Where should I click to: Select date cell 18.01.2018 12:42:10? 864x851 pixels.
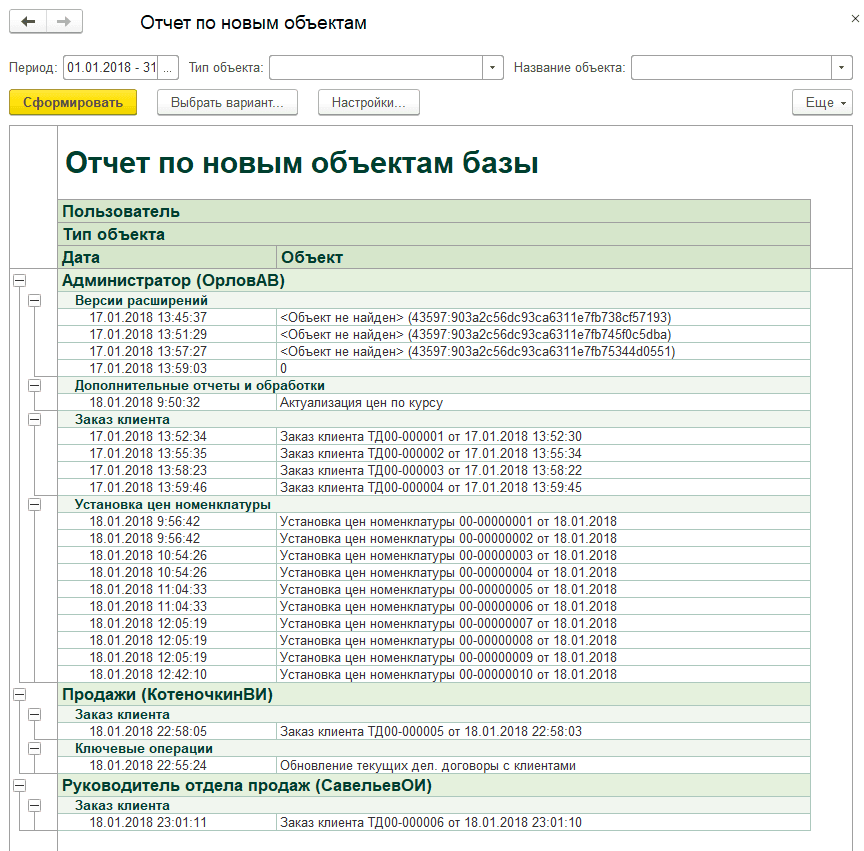coord(167,674)
